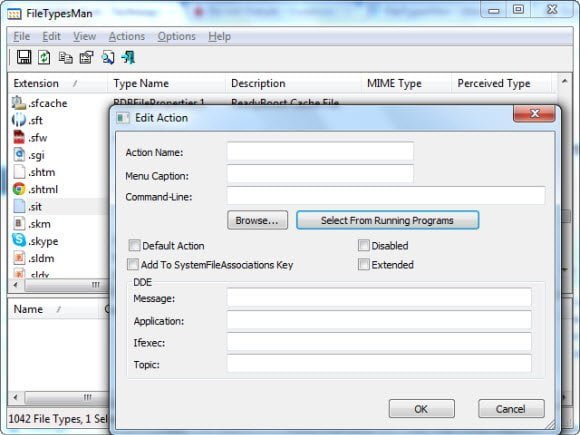Open the Options menu
Screen dimensions: 580x435
176,36
